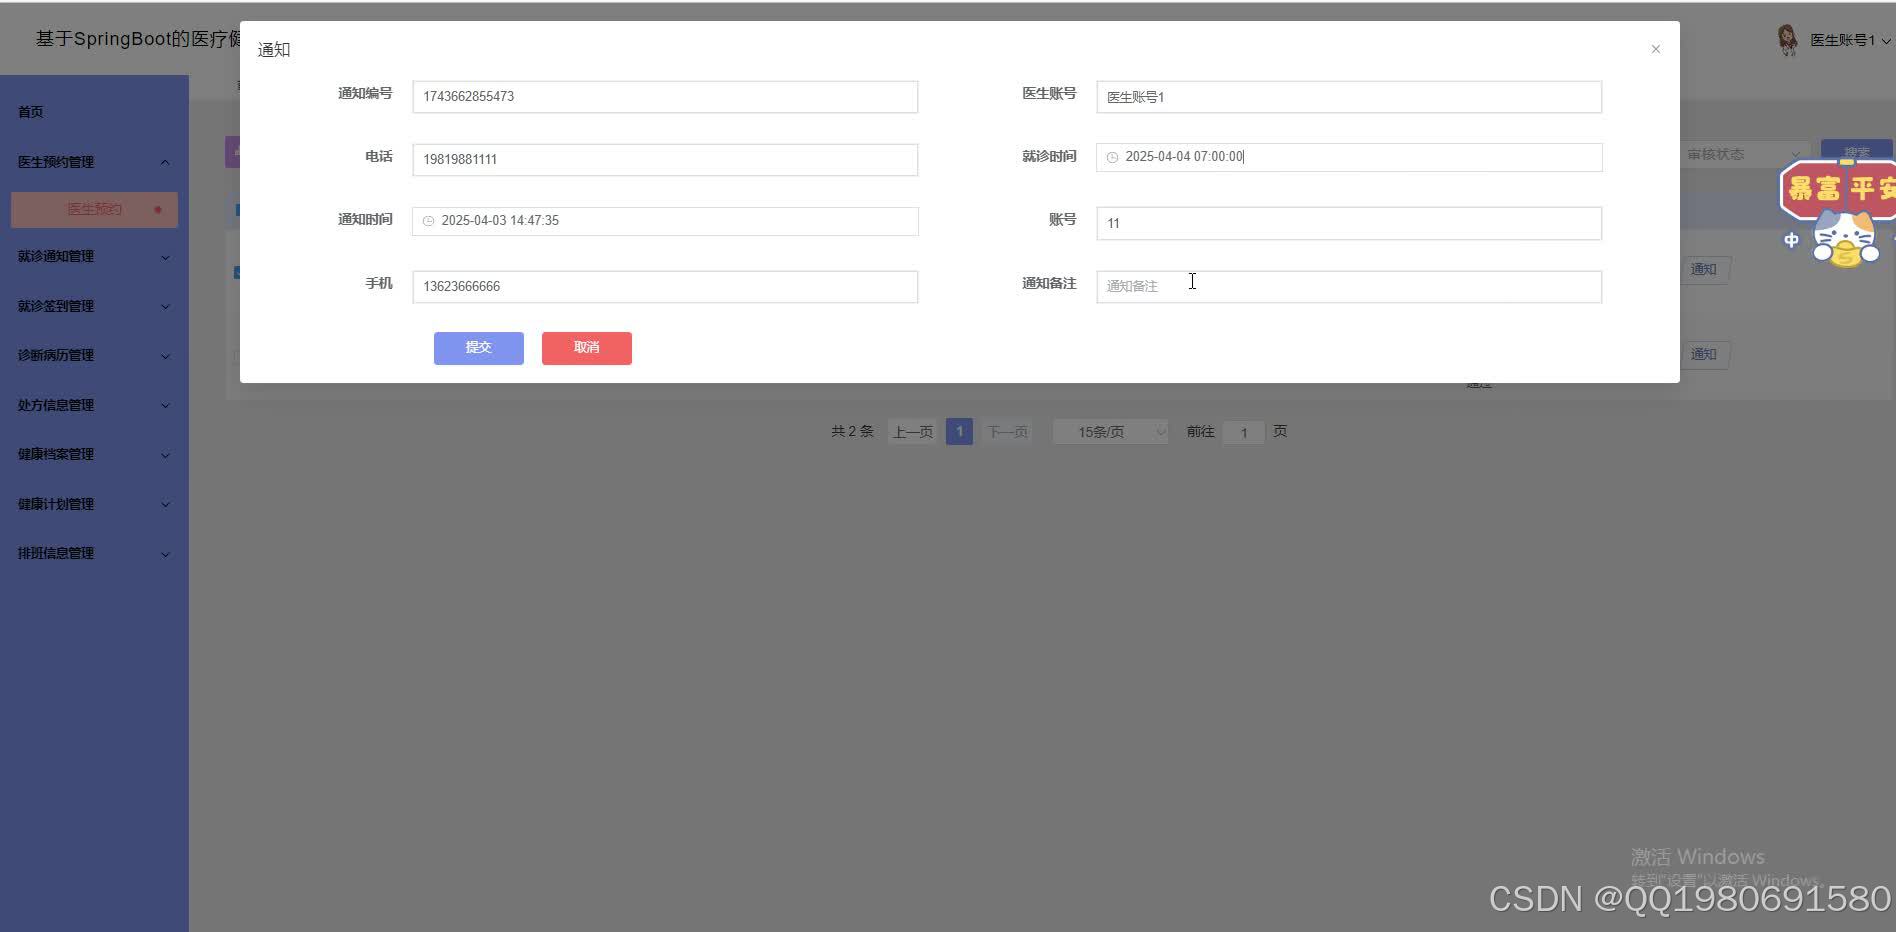Click the clock icon in 通知时间 field

[x=429, y=220]
